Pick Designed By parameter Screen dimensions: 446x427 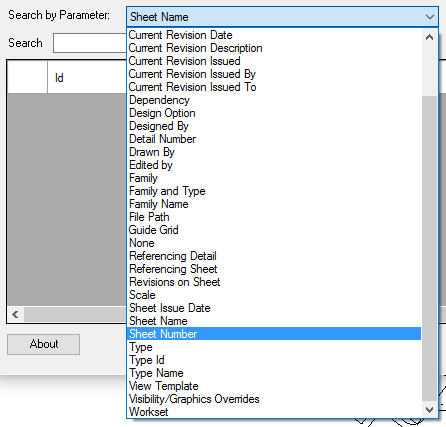tap(274, 126)
